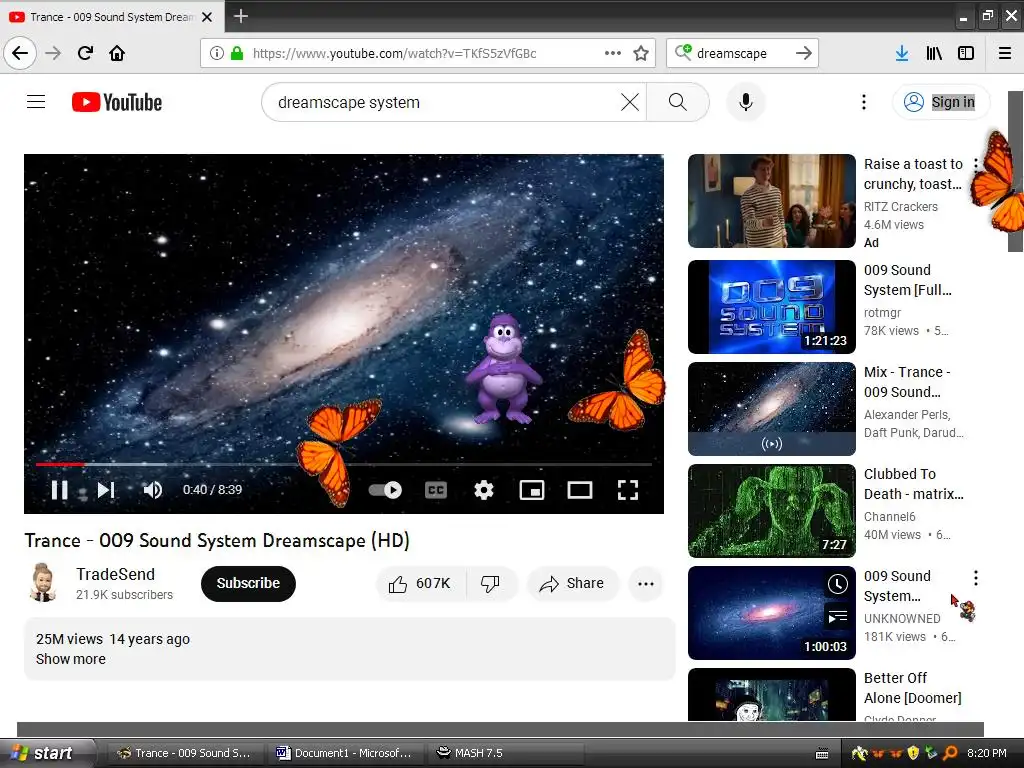This screenshot has height=768, width=1024.
Task: Open Clubbed To Death - matrix thumbnail
Action: pos(771,510)
